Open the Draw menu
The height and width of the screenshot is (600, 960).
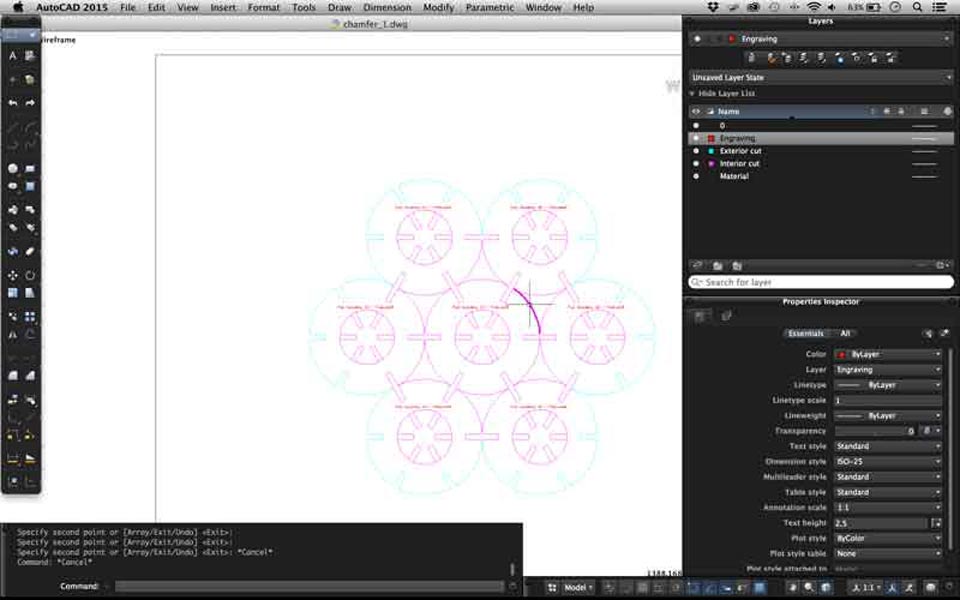point(339,7)
